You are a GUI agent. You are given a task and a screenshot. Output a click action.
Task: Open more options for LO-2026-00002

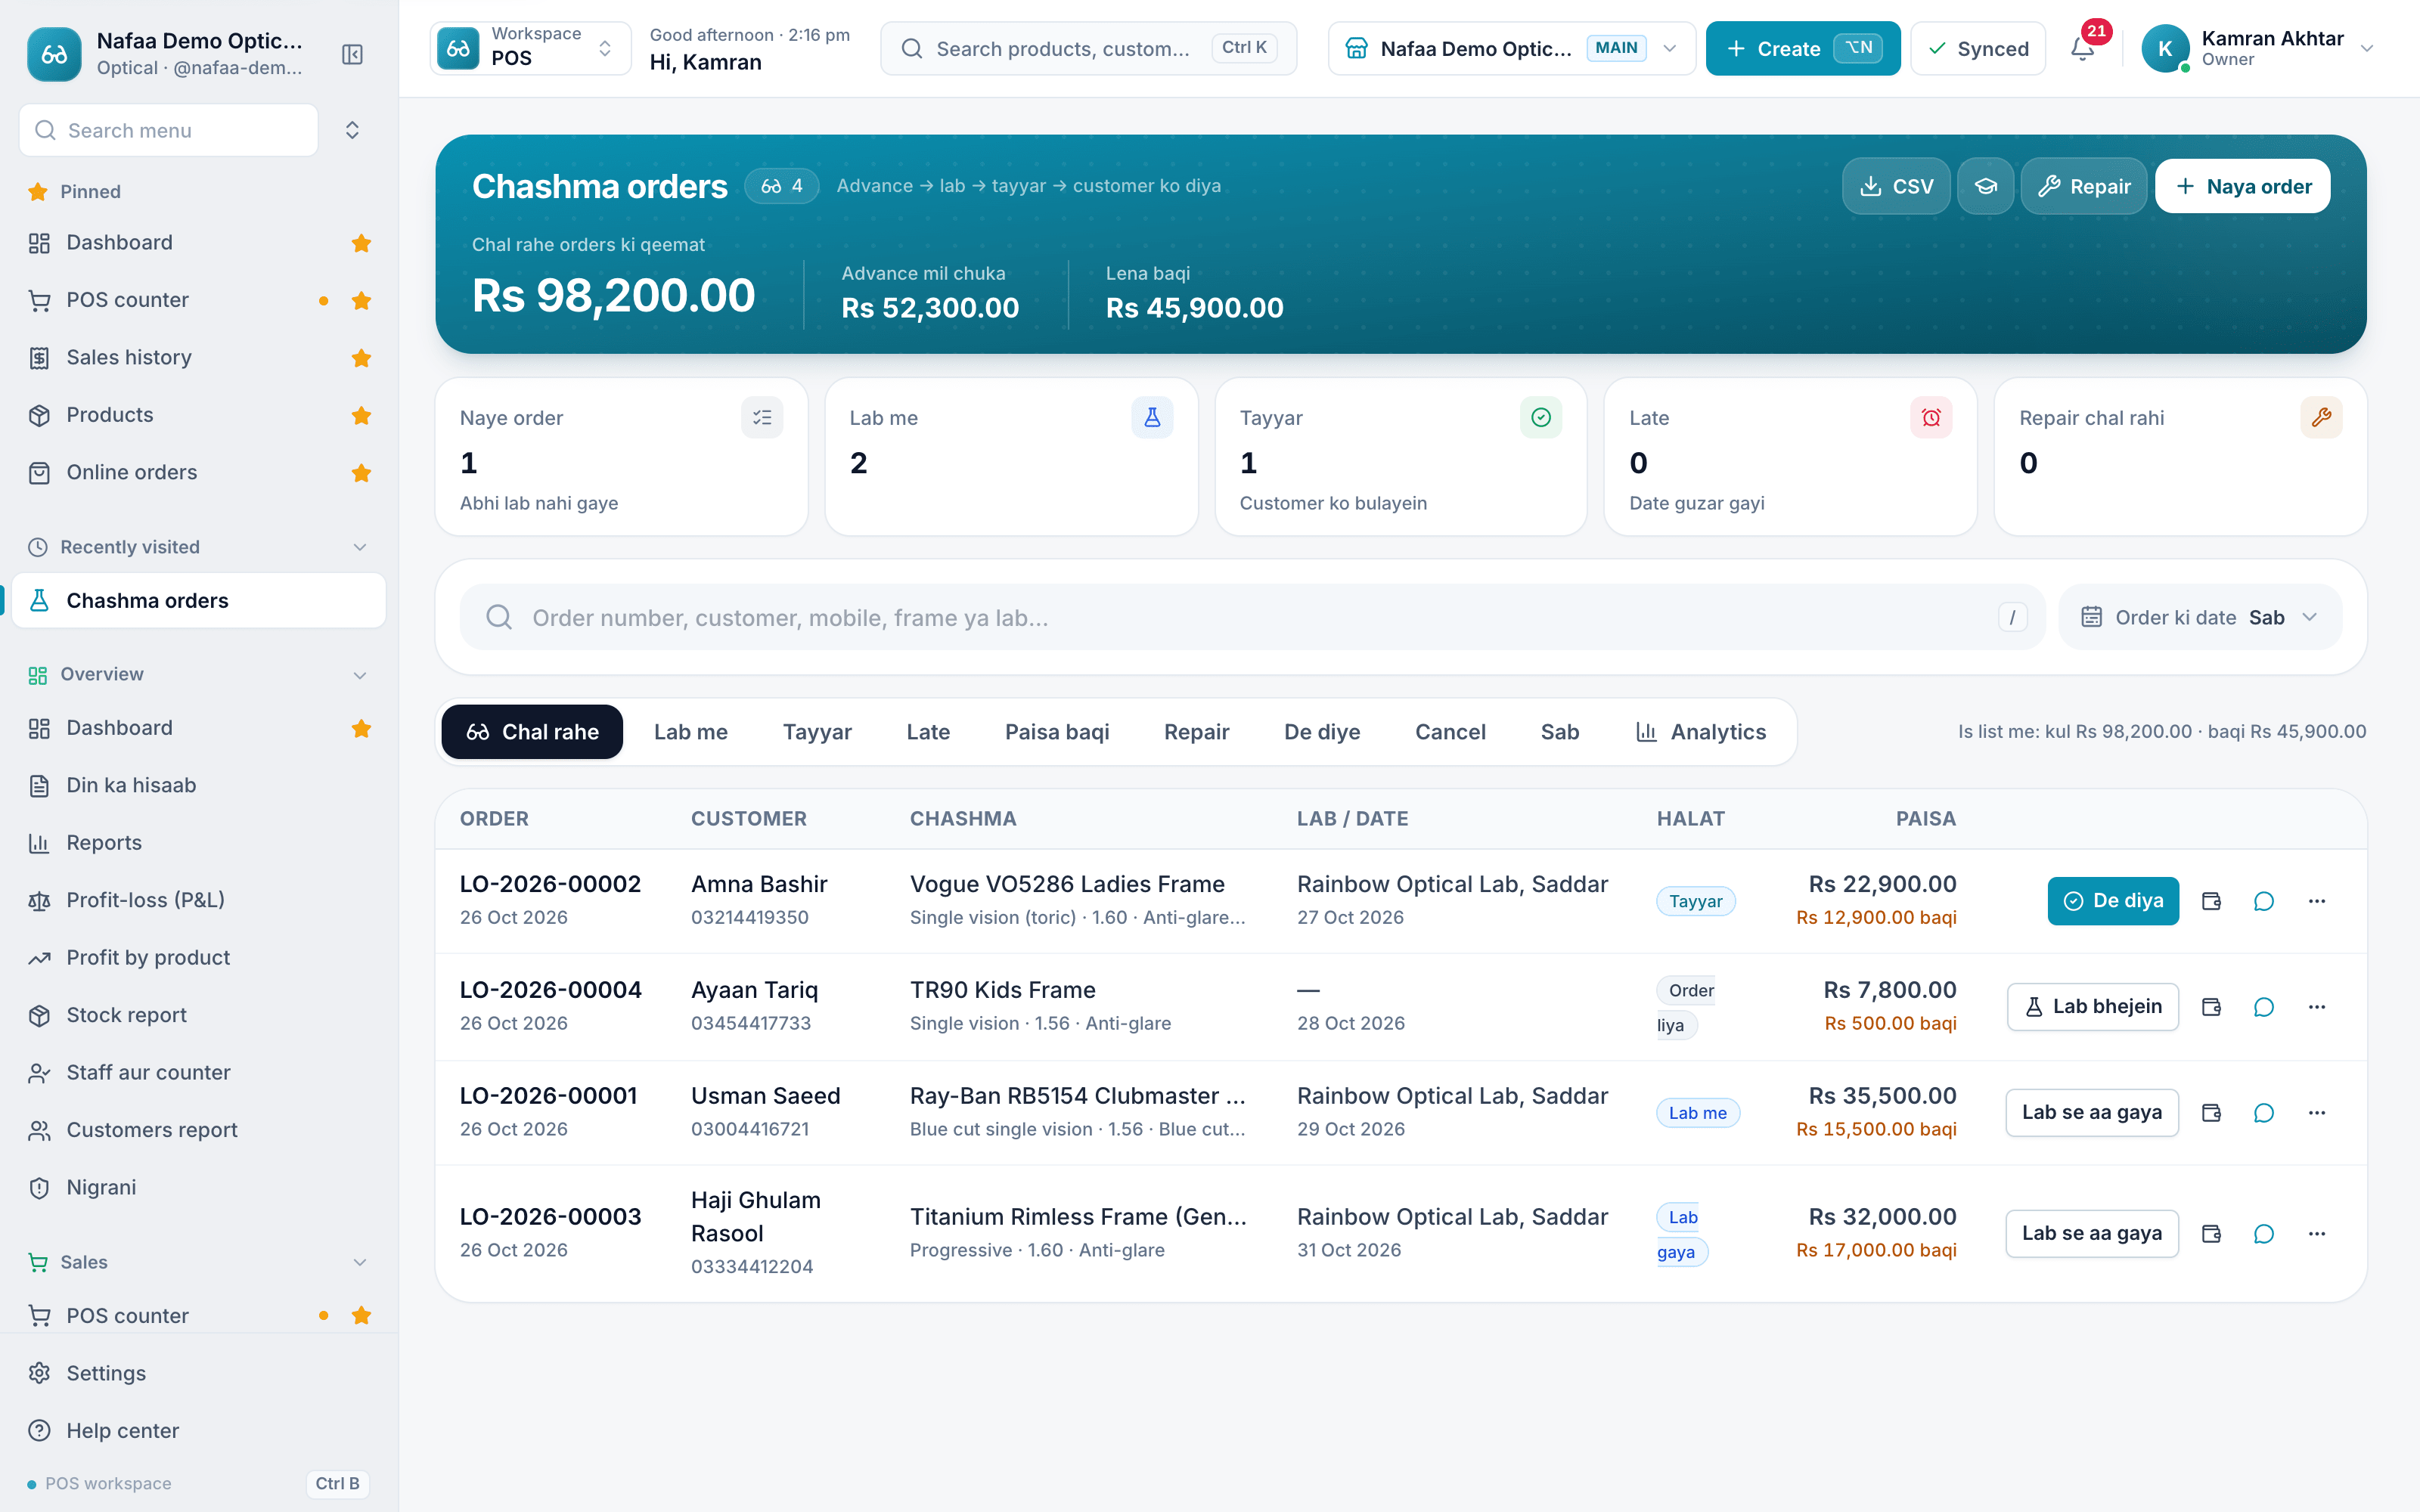pyautogui.click(x=2317, y=901)
